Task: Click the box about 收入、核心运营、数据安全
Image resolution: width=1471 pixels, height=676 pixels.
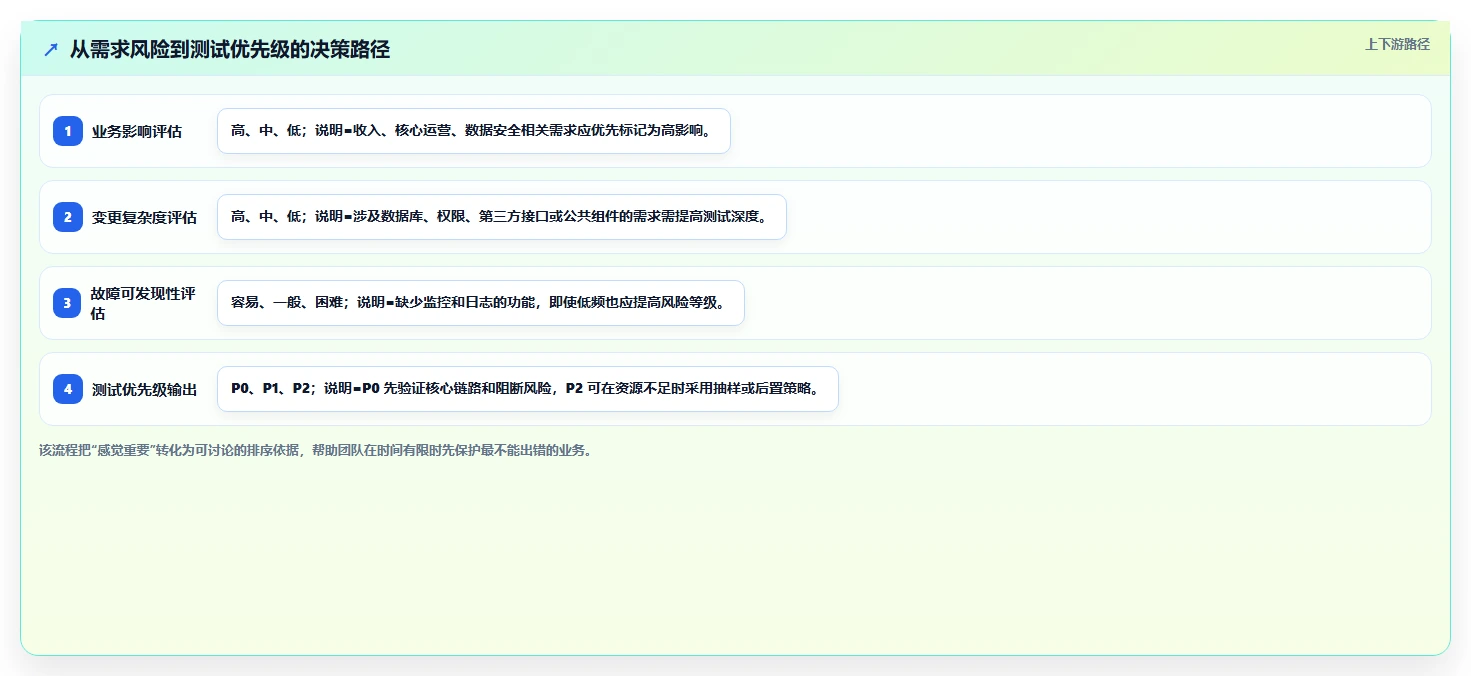Action: coord(474,131)
